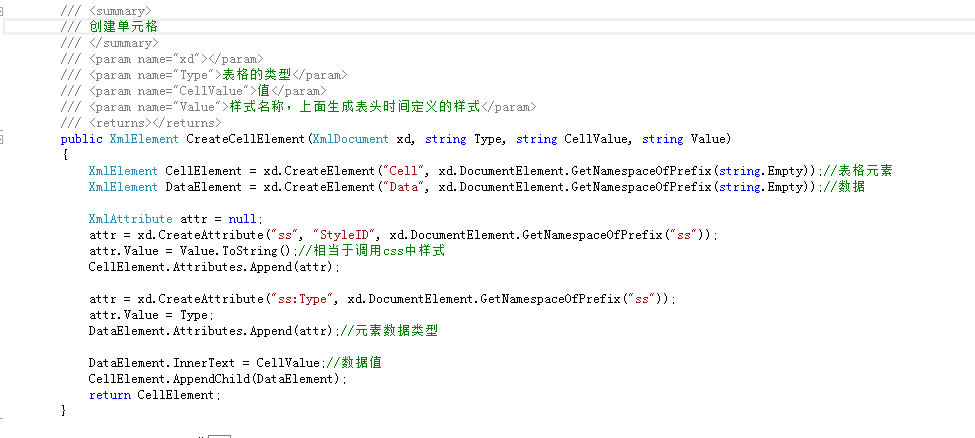Click the XmlAttribute type name
This screenshot has width=975, height=438.
coord(131,219)
